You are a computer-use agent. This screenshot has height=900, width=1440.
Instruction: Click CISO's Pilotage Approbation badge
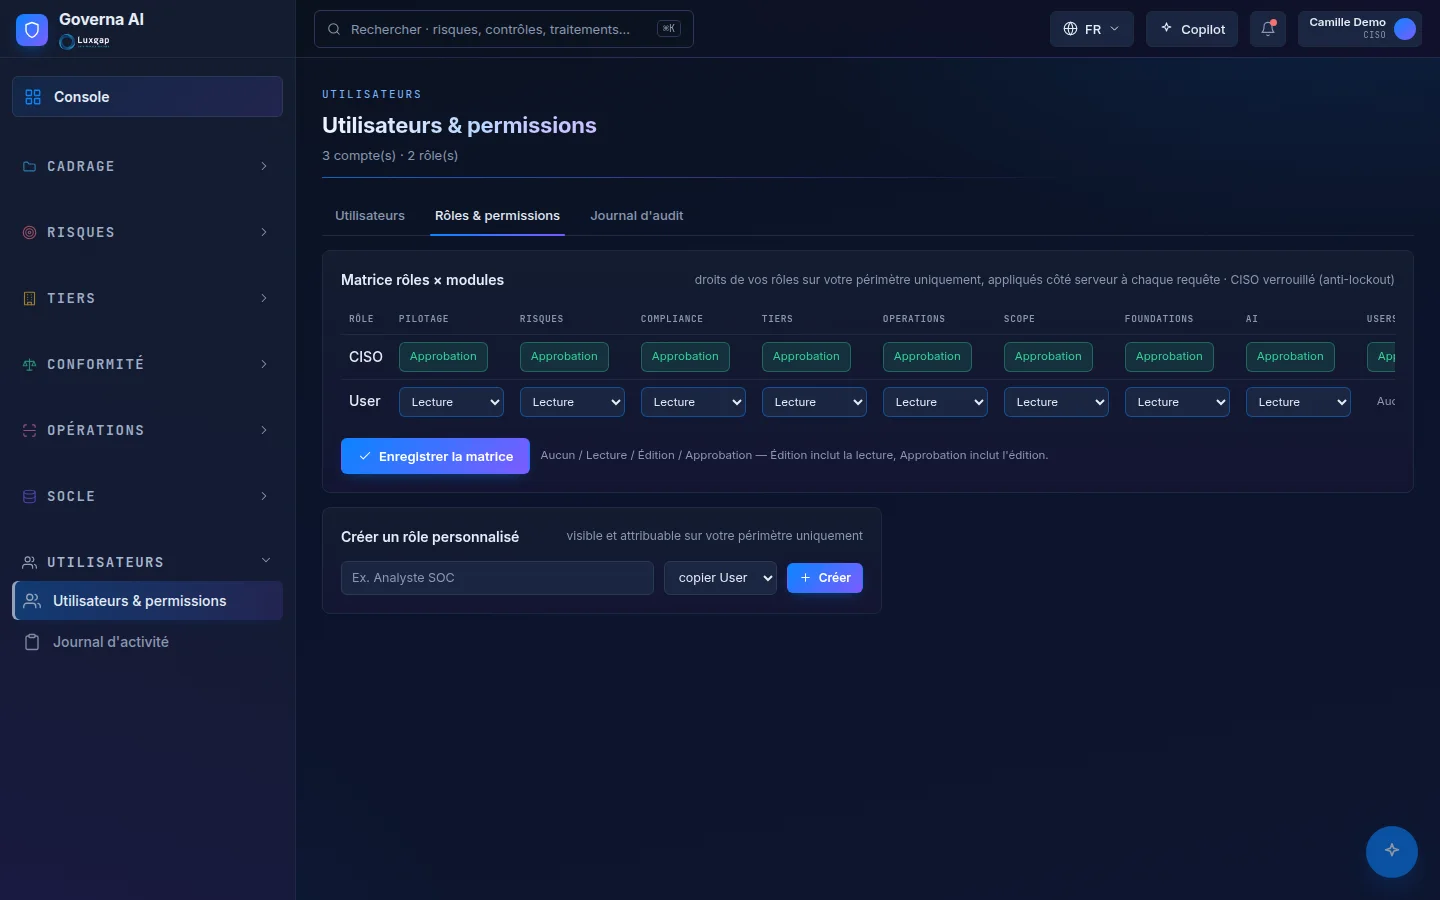click(443, 357)
